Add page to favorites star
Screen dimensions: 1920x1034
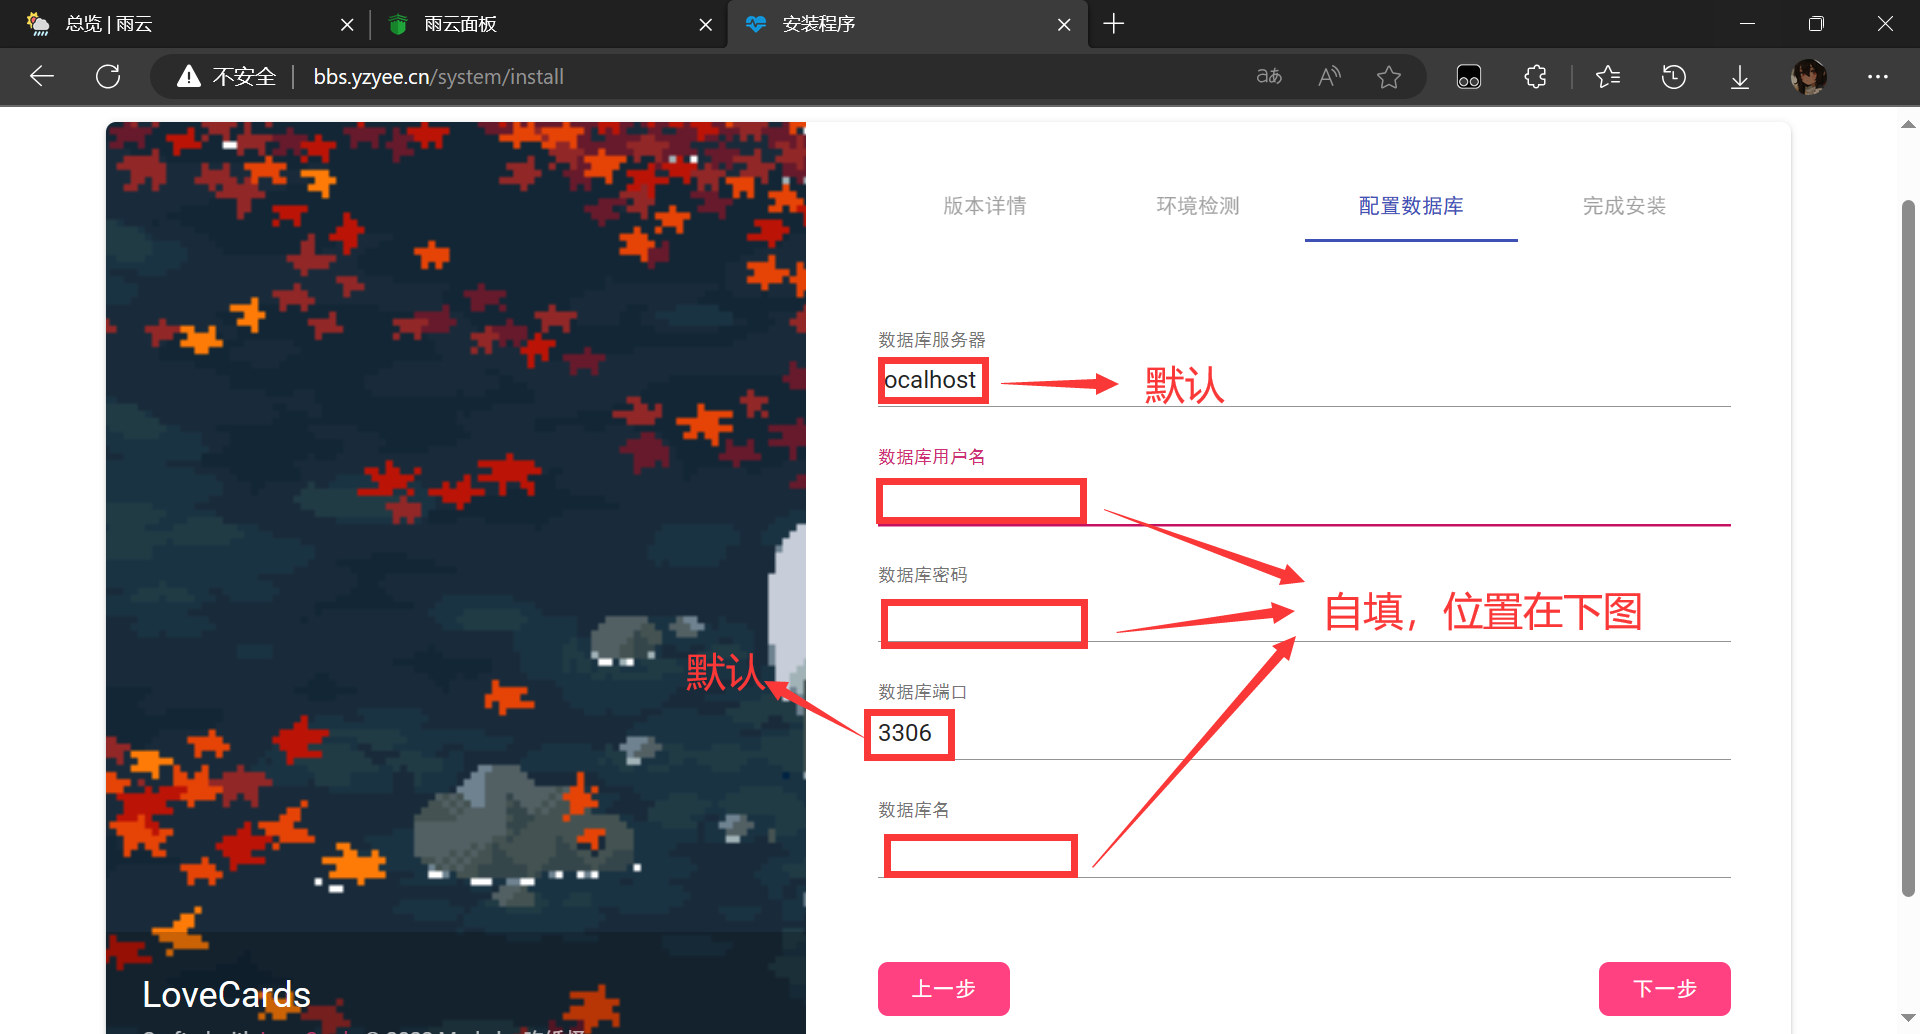1389,76
